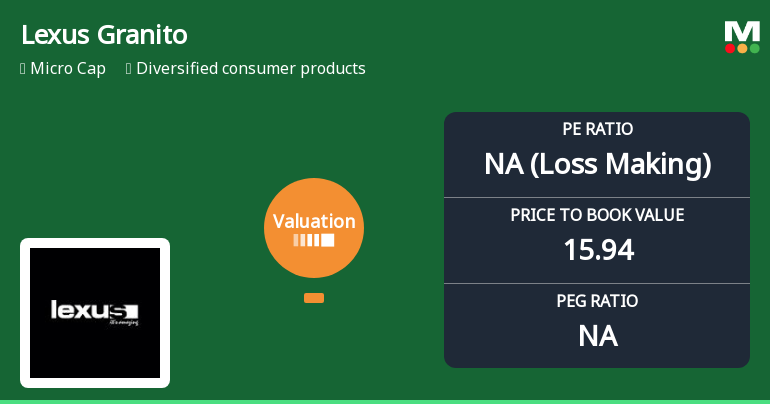The width and height of the screenshot is (770, 404).
Task: Click the PRICE TO BOOK VALUE heading
Action: click(x=597, y=215)
